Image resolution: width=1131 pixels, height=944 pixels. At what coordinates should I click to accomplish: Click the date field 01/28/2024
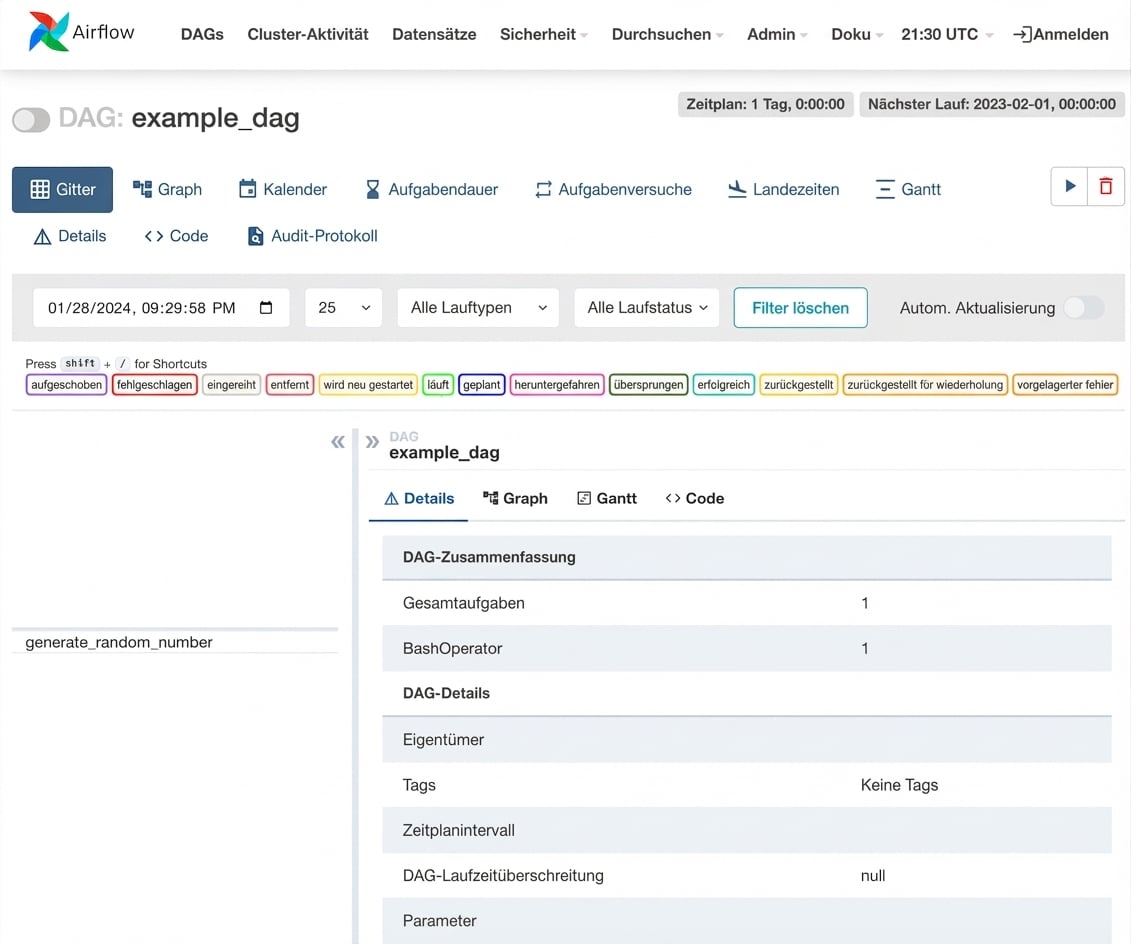pyautogui.click(x=162, y=308)
